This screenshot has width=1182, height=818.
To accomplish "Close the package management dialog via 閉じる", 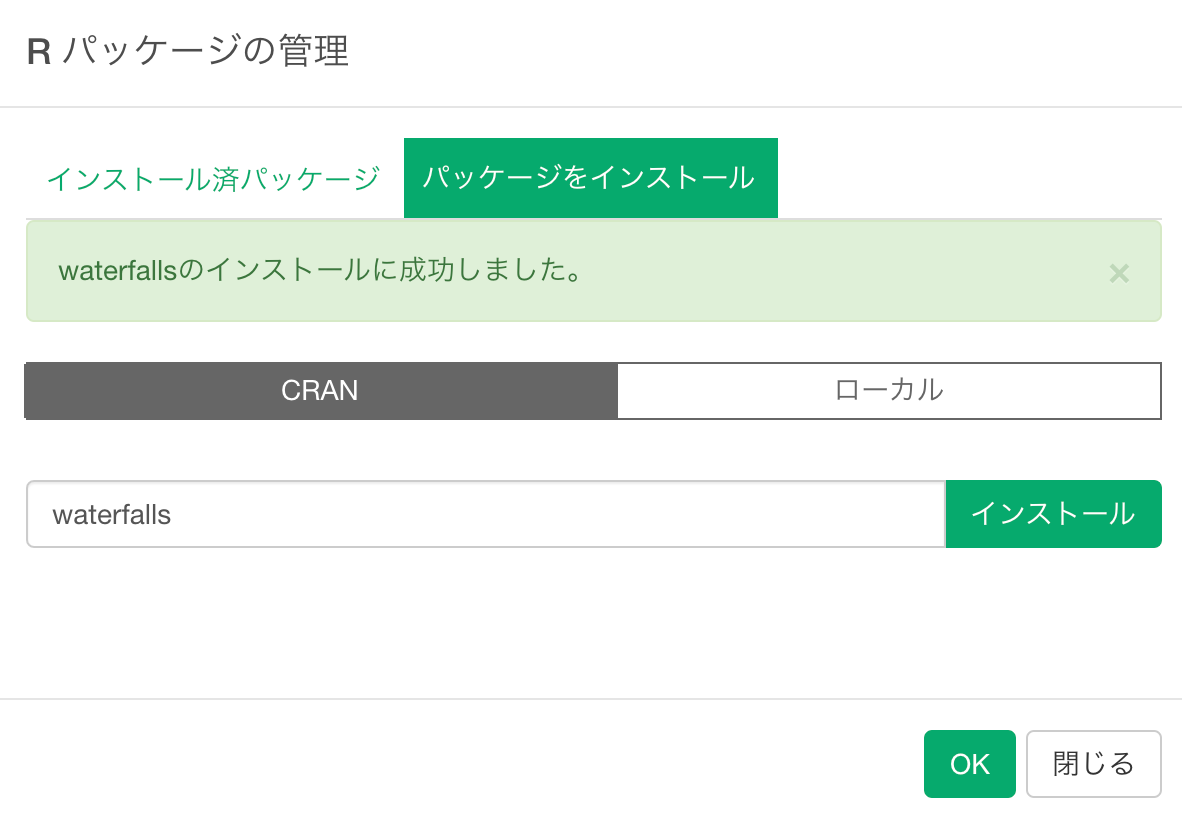I will click(1093, 764).
